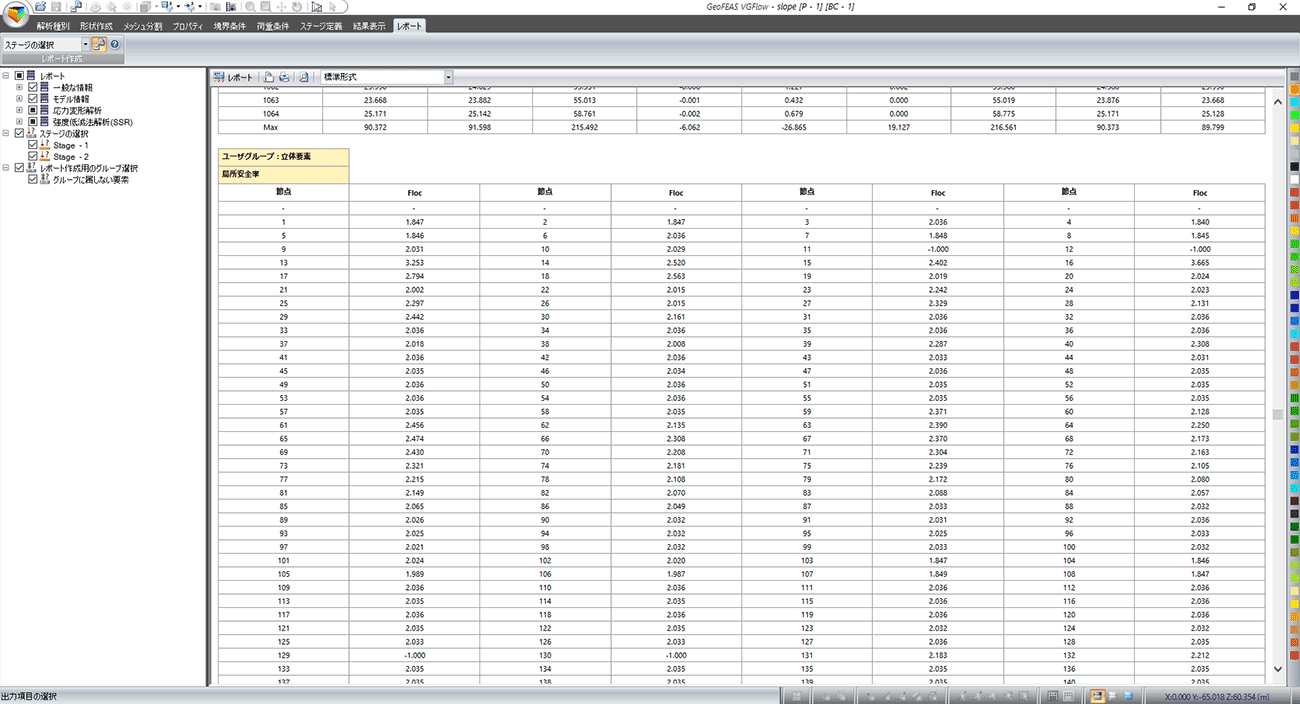Expand the 応力変形解析 node

(19, 110)
